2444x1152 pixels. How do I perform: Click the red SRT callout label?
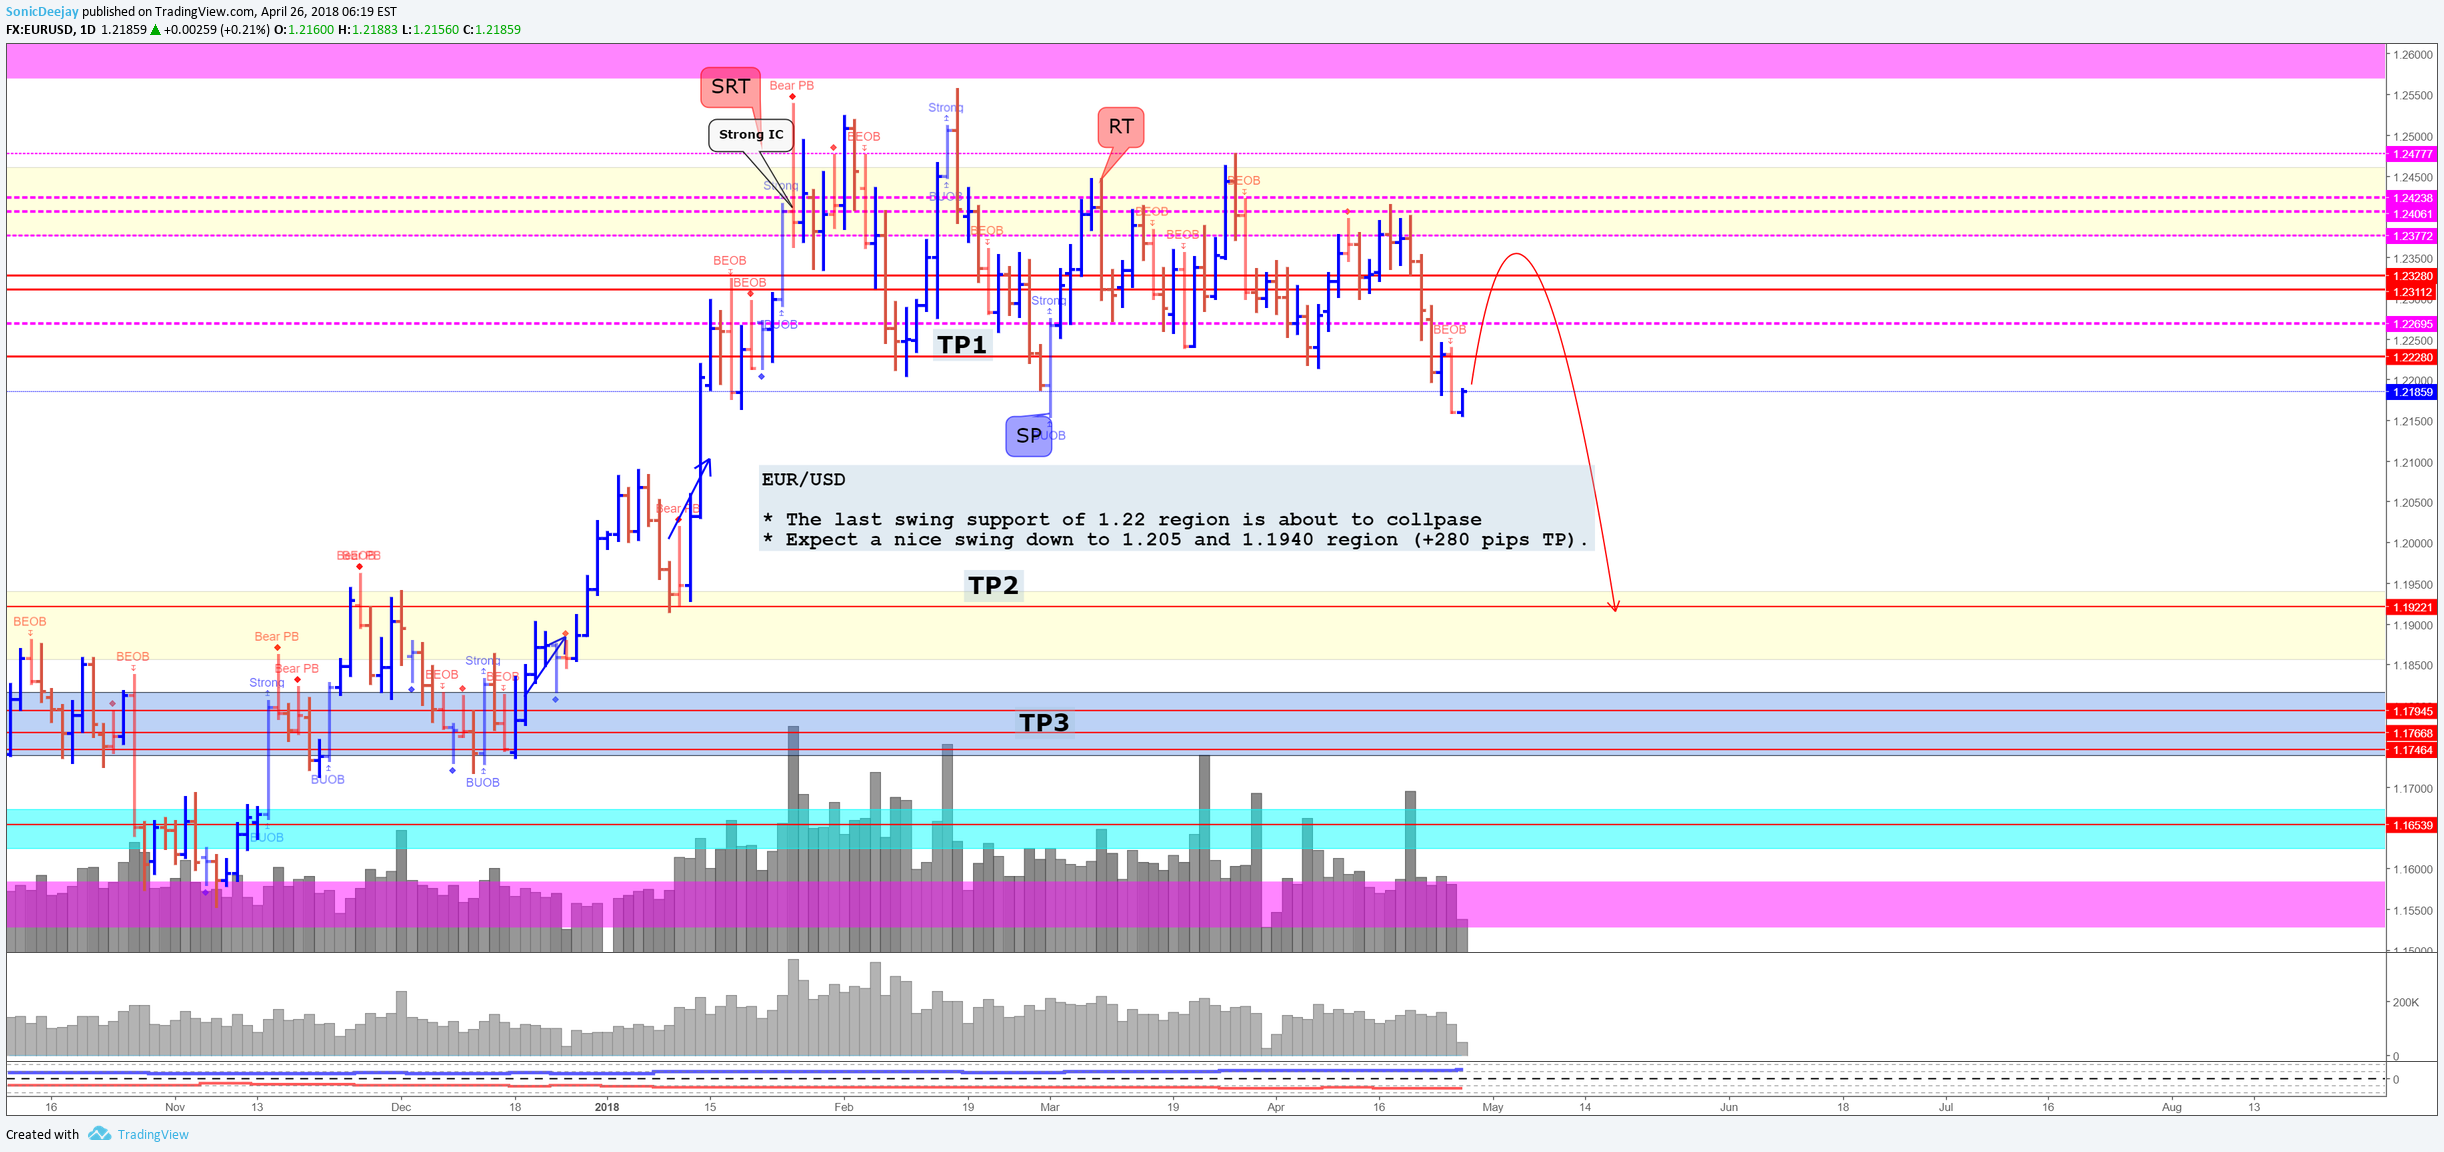pos(730,87)
